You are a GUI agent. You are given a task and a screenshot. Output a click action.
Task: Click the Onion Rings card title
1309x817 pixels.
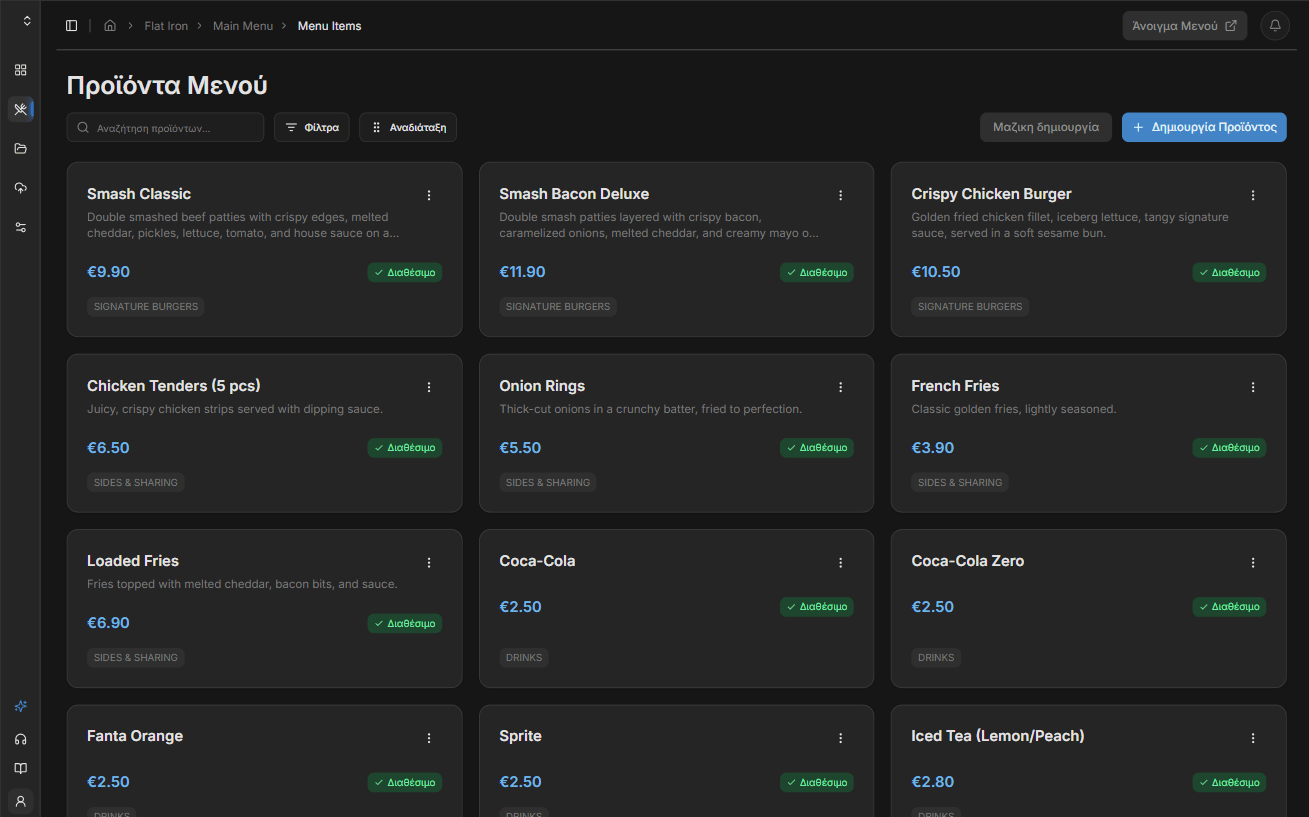pyautogui.click(x=542, y=386)
